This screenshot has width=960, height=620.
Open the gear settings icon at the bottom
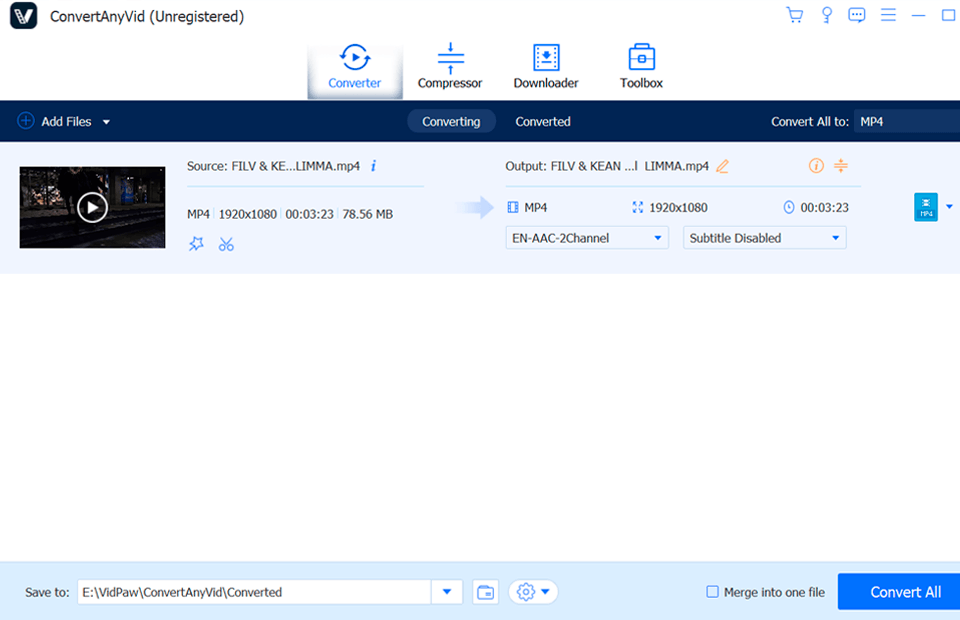coord(526,592)
